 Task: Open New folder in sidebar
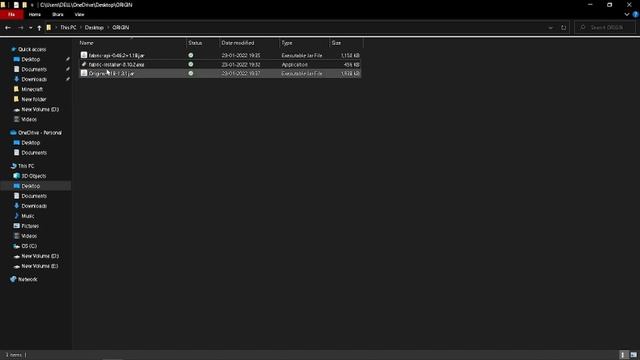tap(33, 100)
